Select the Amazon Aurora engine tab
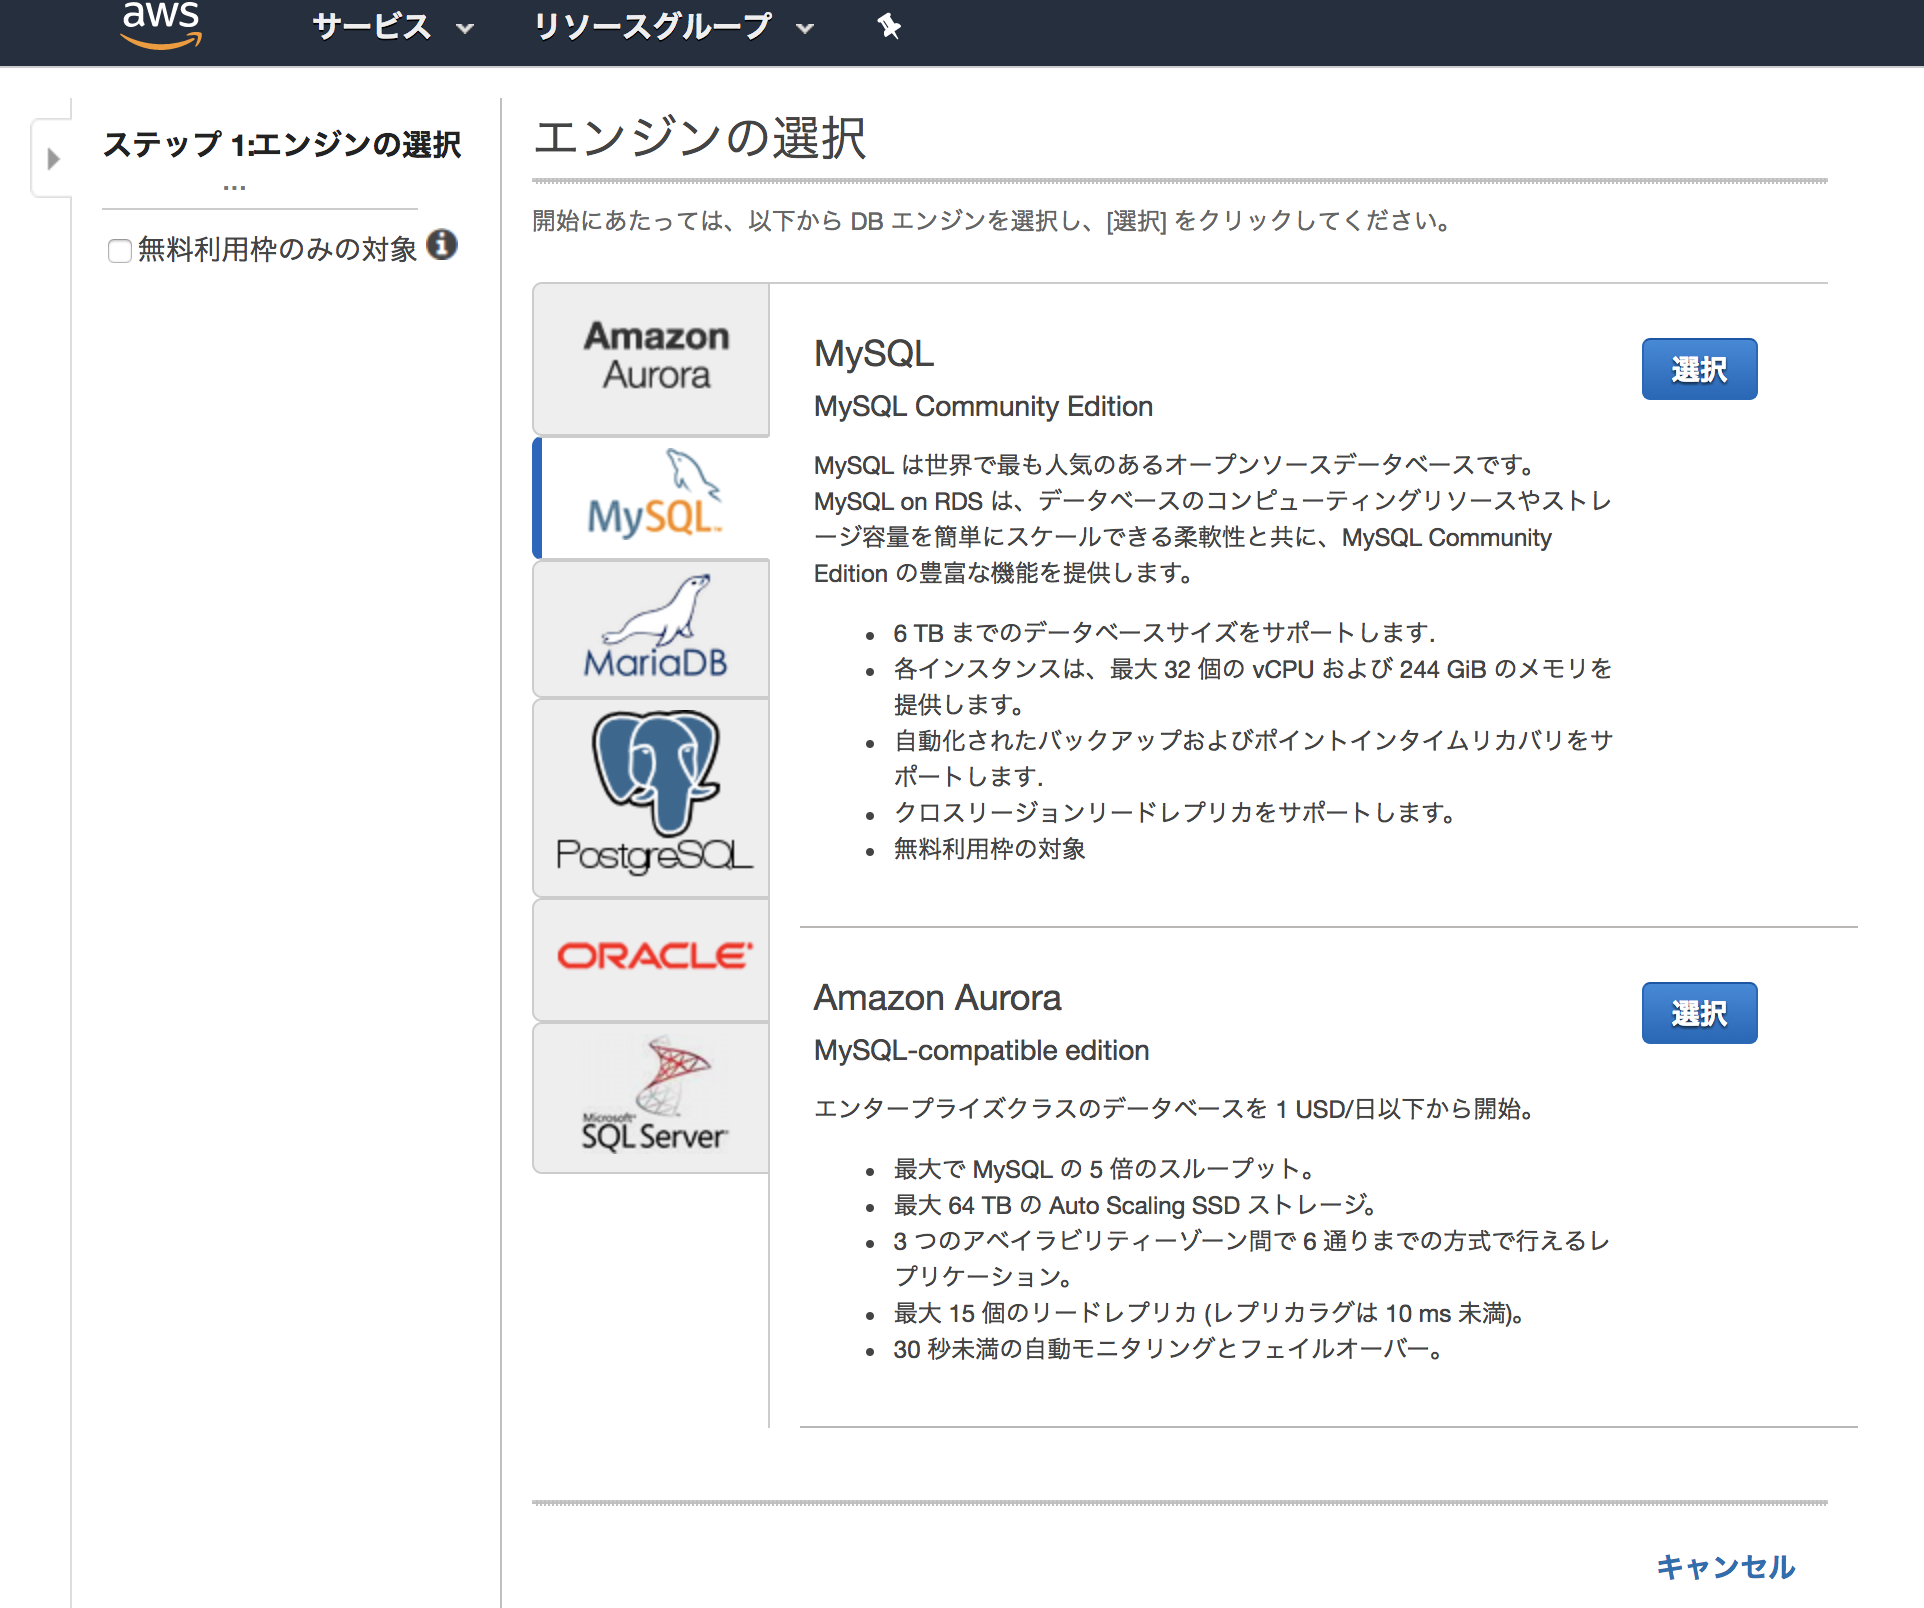Viewport: 1924px width, 1608px height. tap(652, 358)
